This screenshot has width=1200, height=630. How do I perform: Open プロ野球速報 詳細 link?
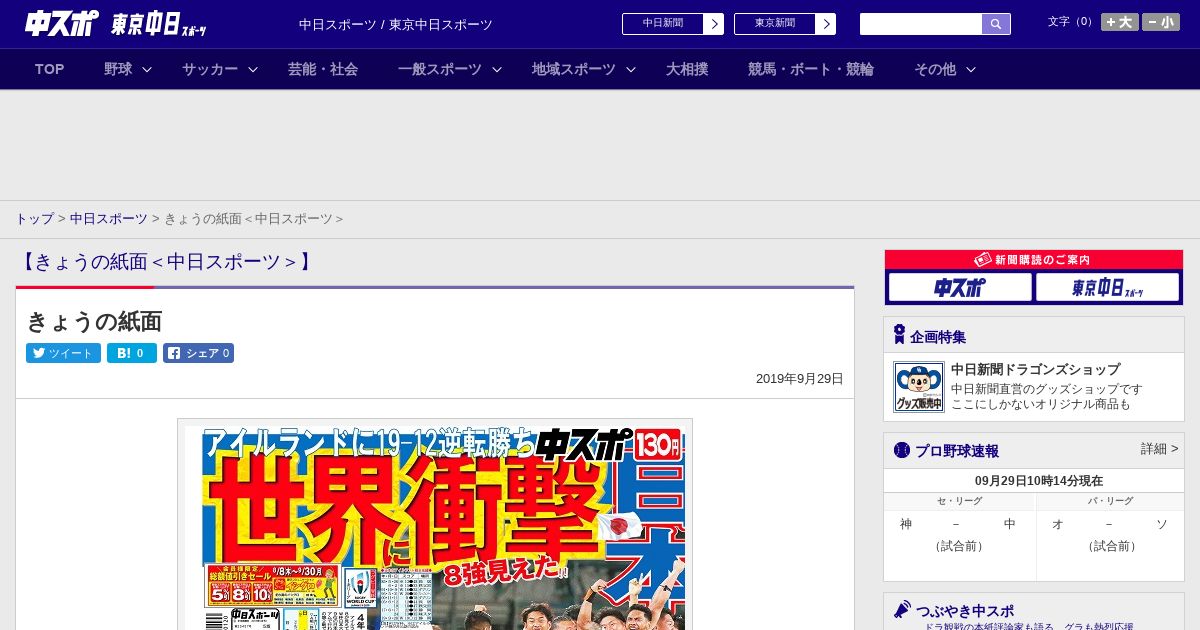[x=1159, y=449]
